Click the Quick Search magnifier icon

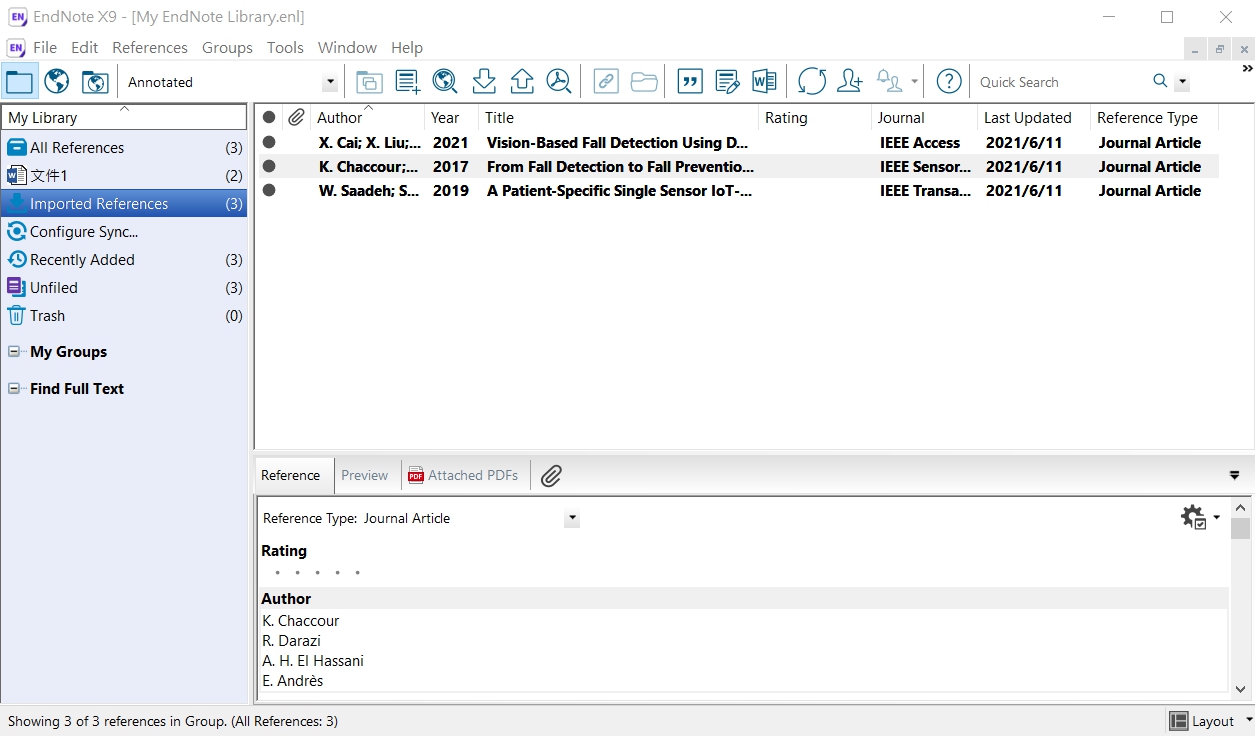pyautogui.click(x=1160, y=81)
